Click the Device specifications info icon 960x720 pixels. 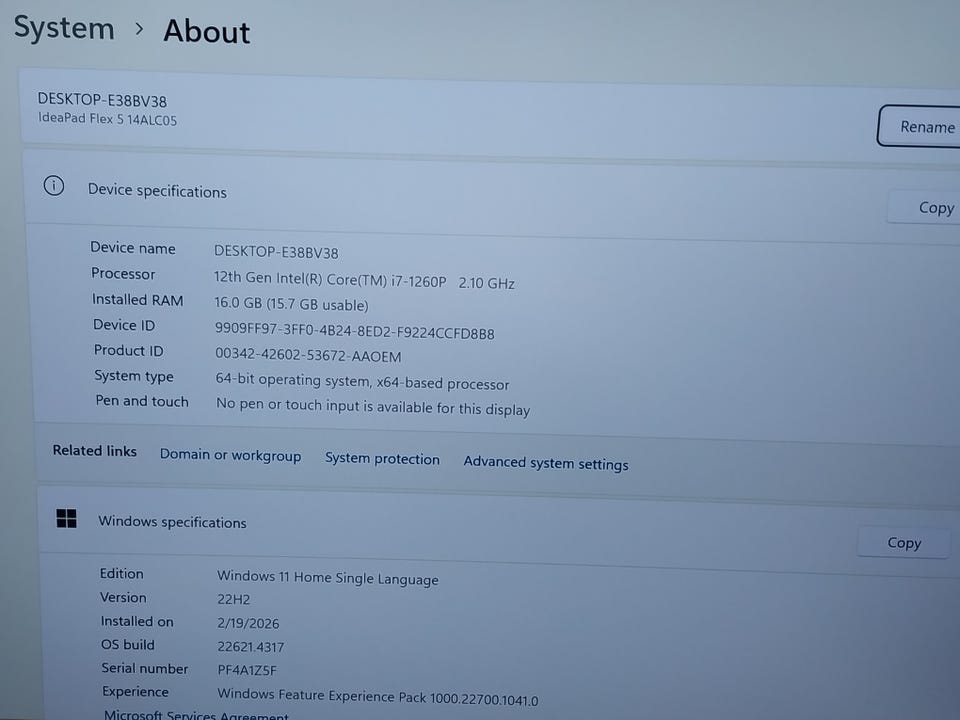54,186
